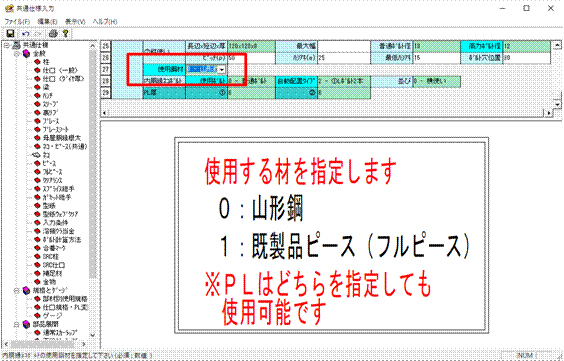564x361 pixels.
Task: Collapse the 全般 tree group
Action: click(x=17, y=54)
